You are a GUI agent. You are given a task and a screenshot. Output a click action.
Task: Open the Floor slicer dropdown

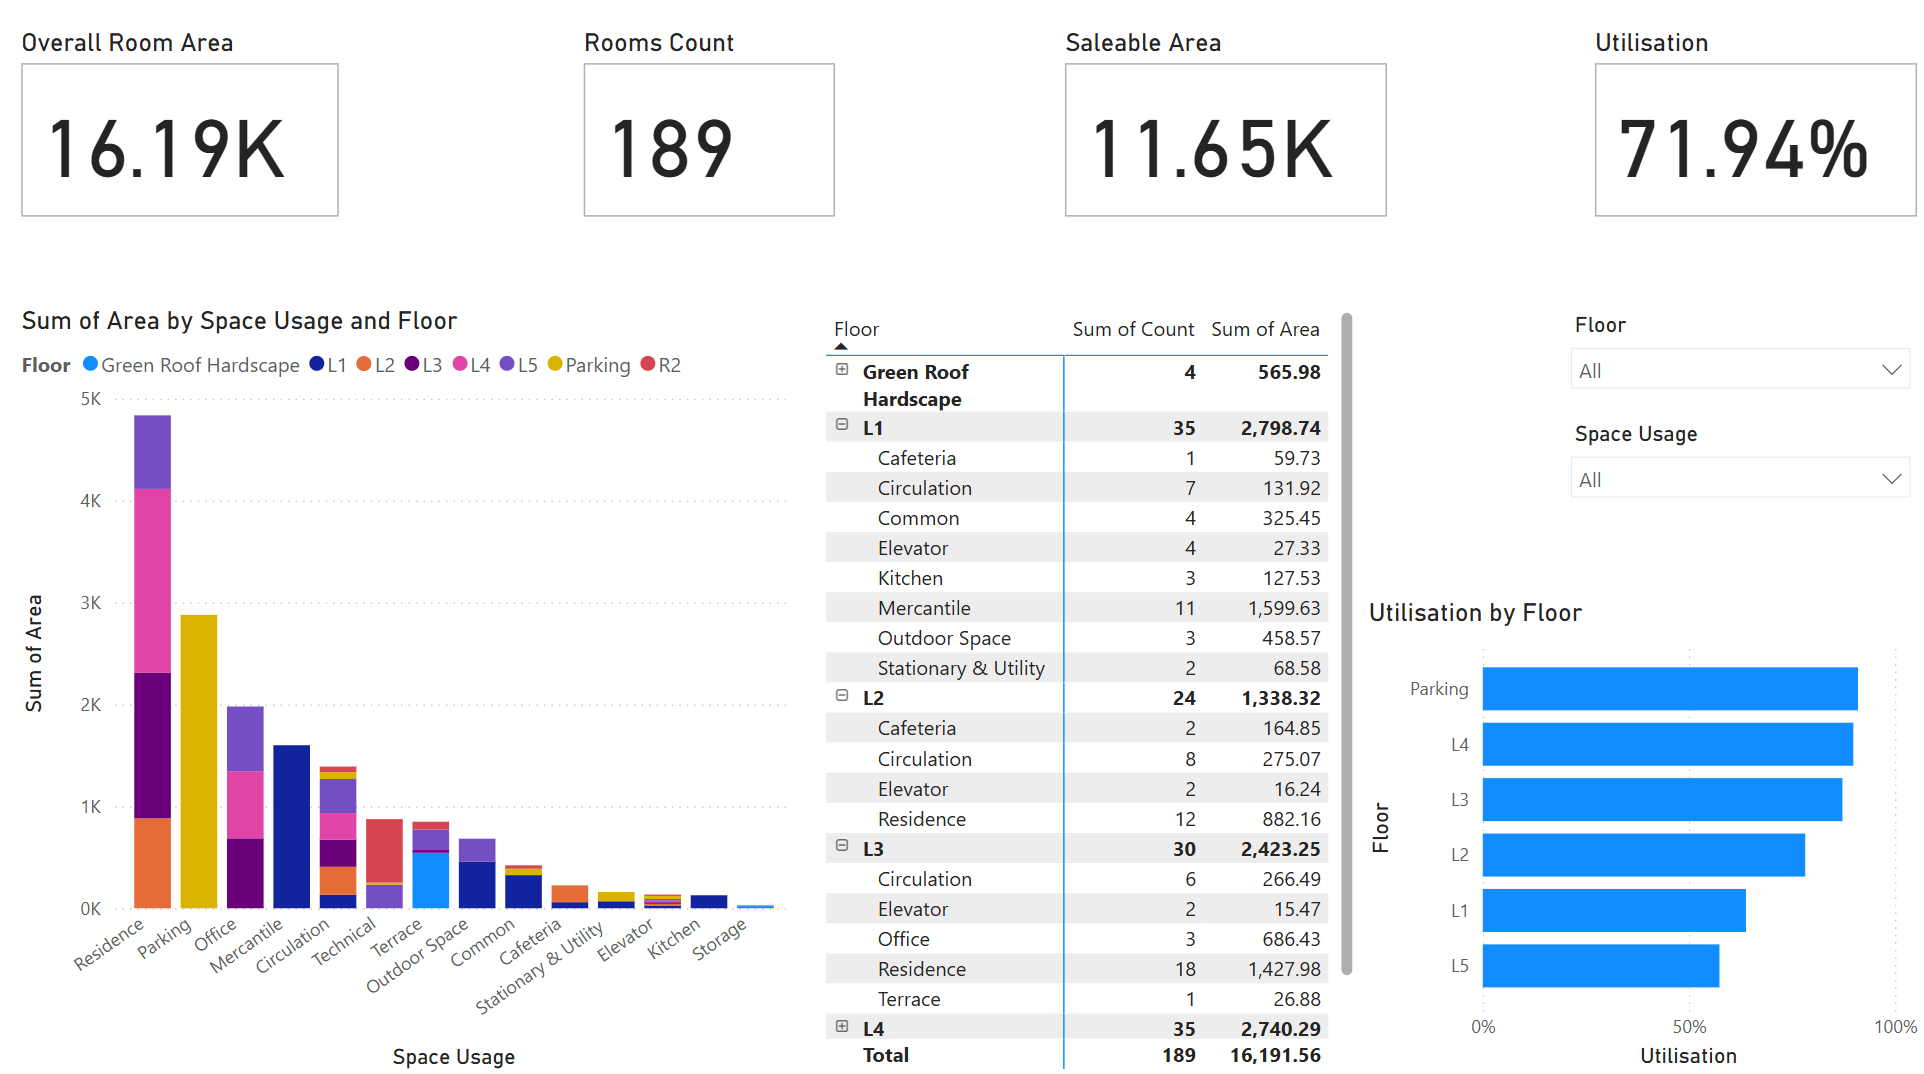click(1893, 368)
